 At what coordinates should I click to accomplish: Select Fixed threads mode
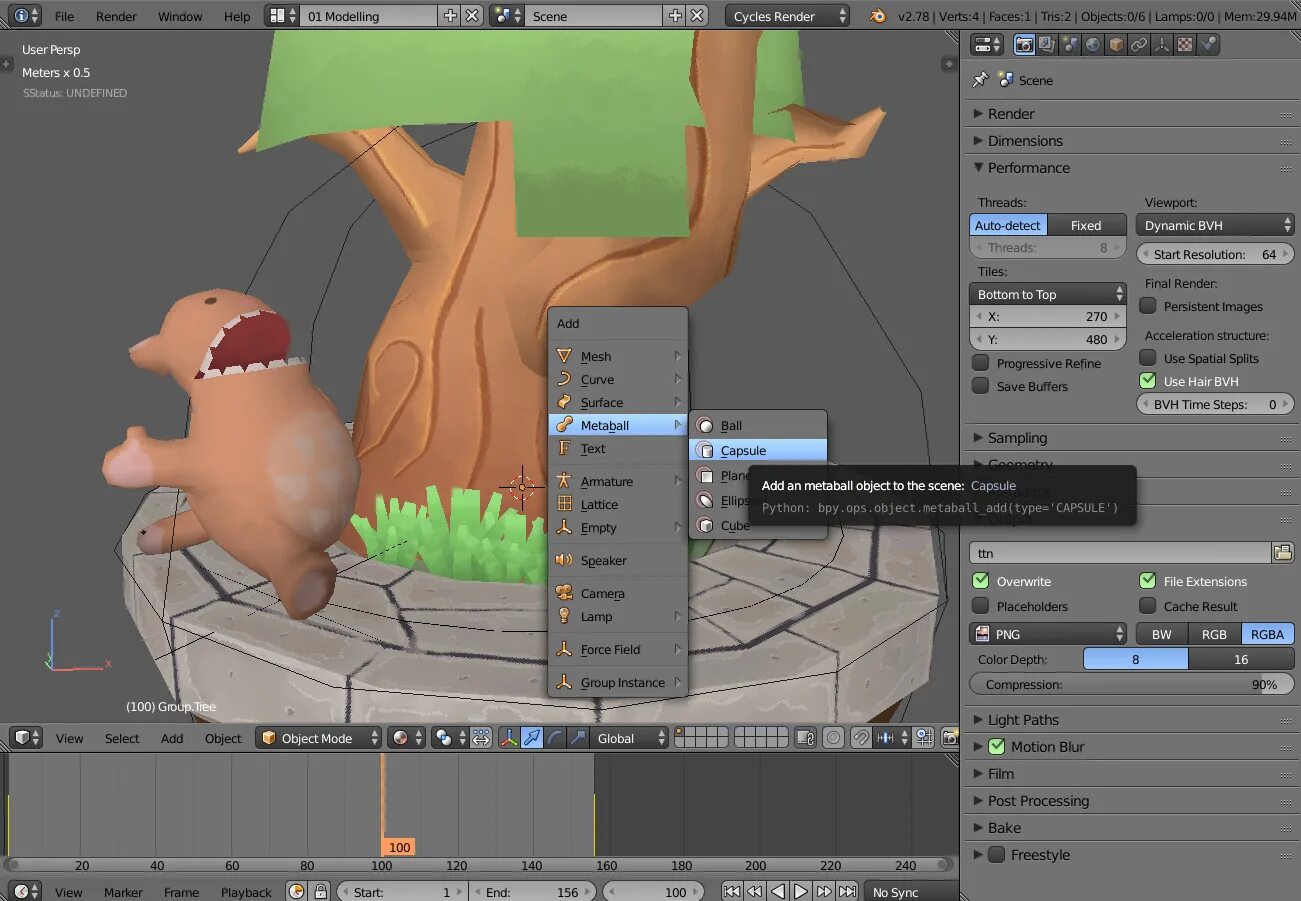(x=1086, y=225)
